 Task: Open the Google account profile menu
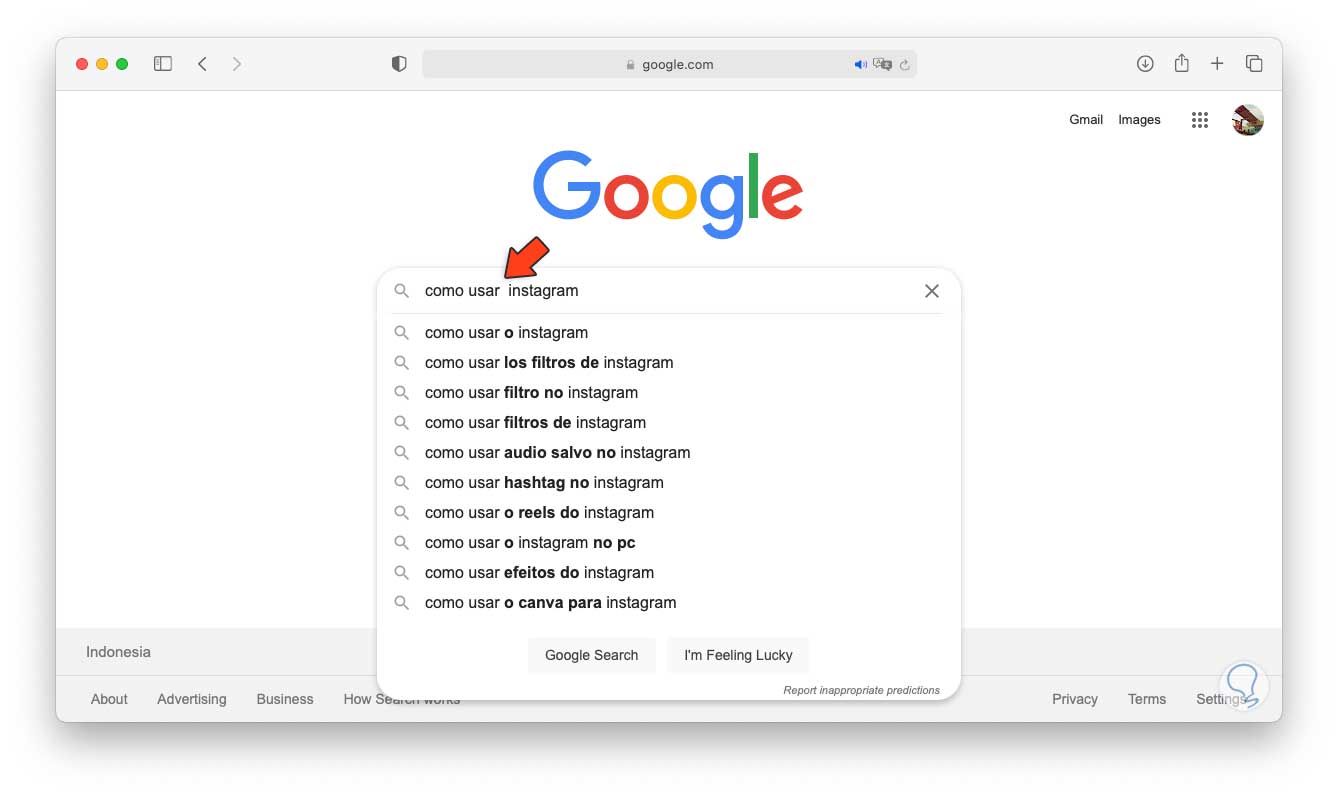tap(1247, 120)
